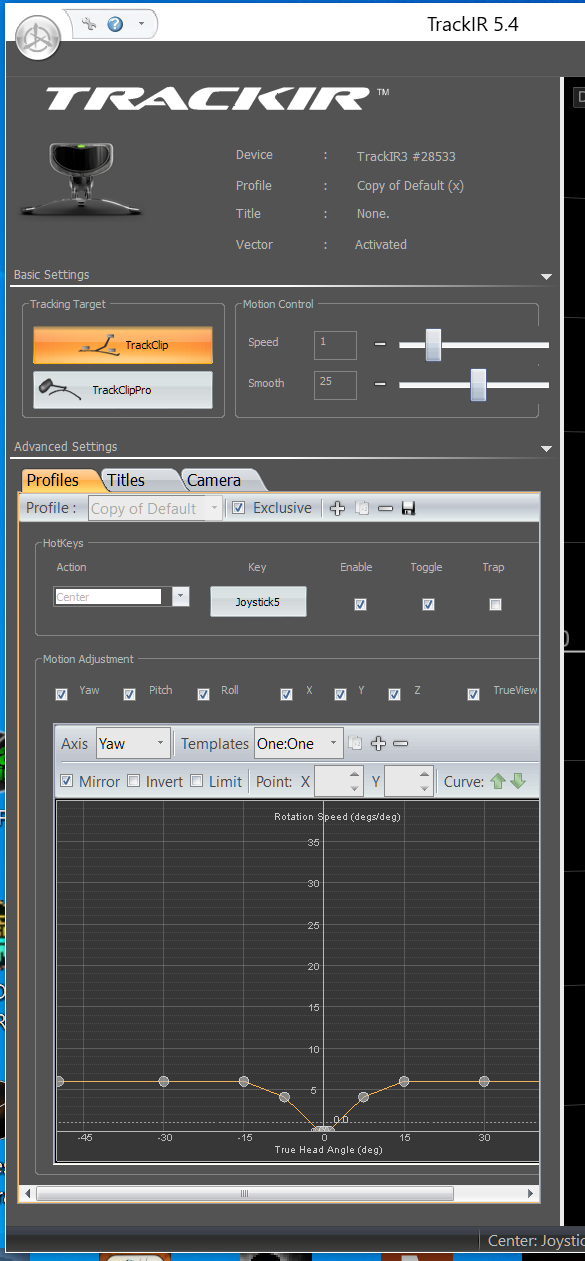Click the Smooth slider handle

click(x=478, y=384)
